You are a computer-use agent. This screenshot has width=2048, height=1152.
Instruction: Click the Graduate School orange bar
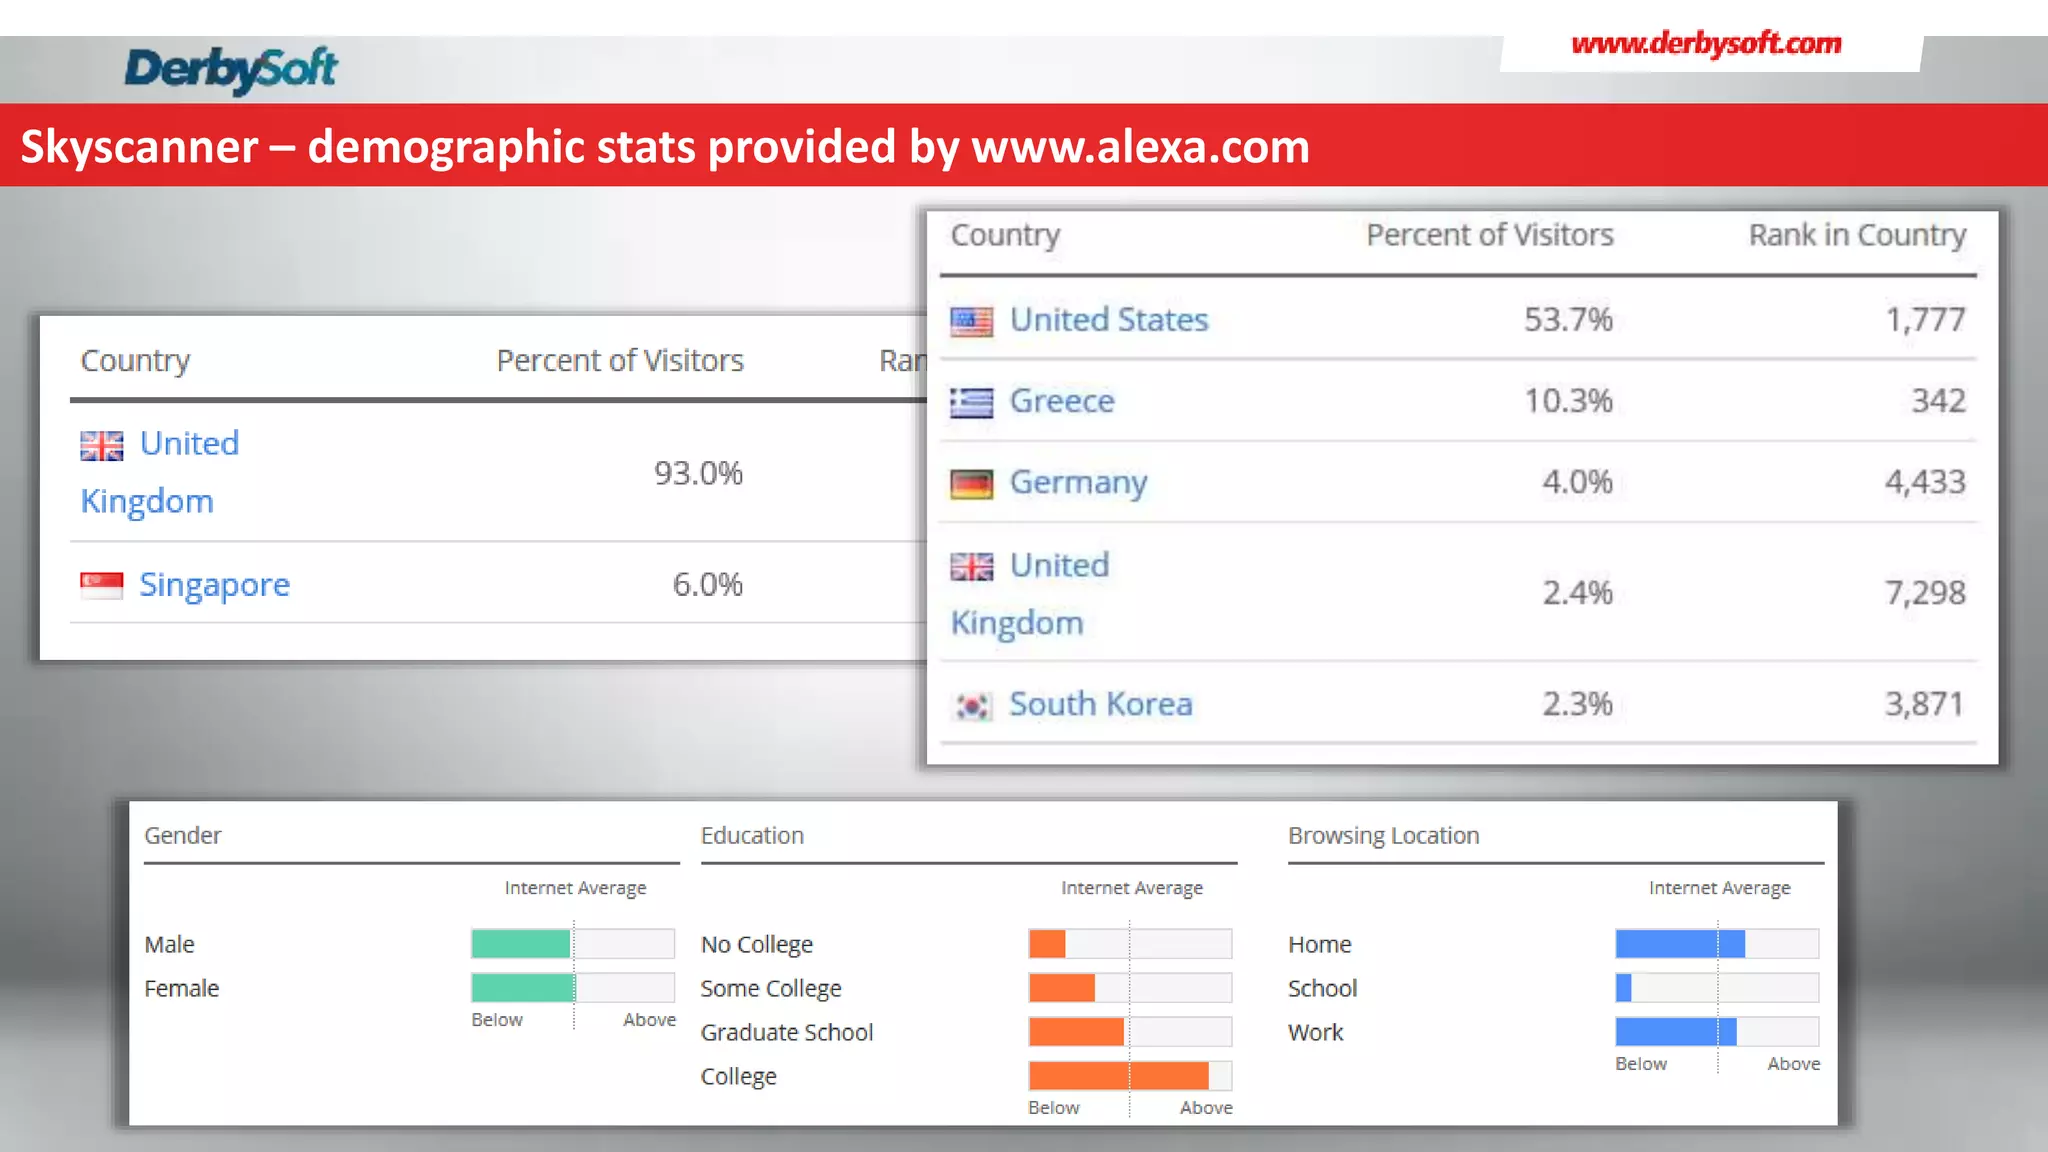click(x=1076, y=1032)
